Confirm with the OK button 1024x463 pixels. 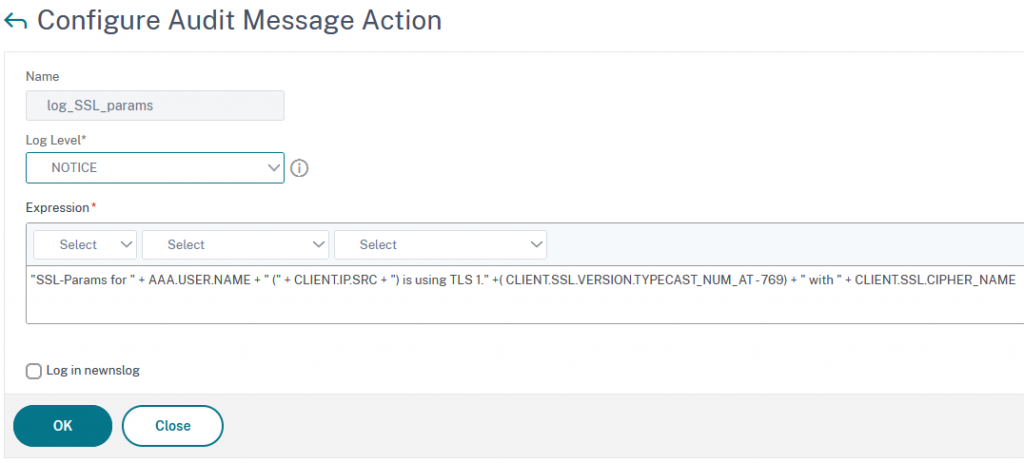[x=63, y=426]
